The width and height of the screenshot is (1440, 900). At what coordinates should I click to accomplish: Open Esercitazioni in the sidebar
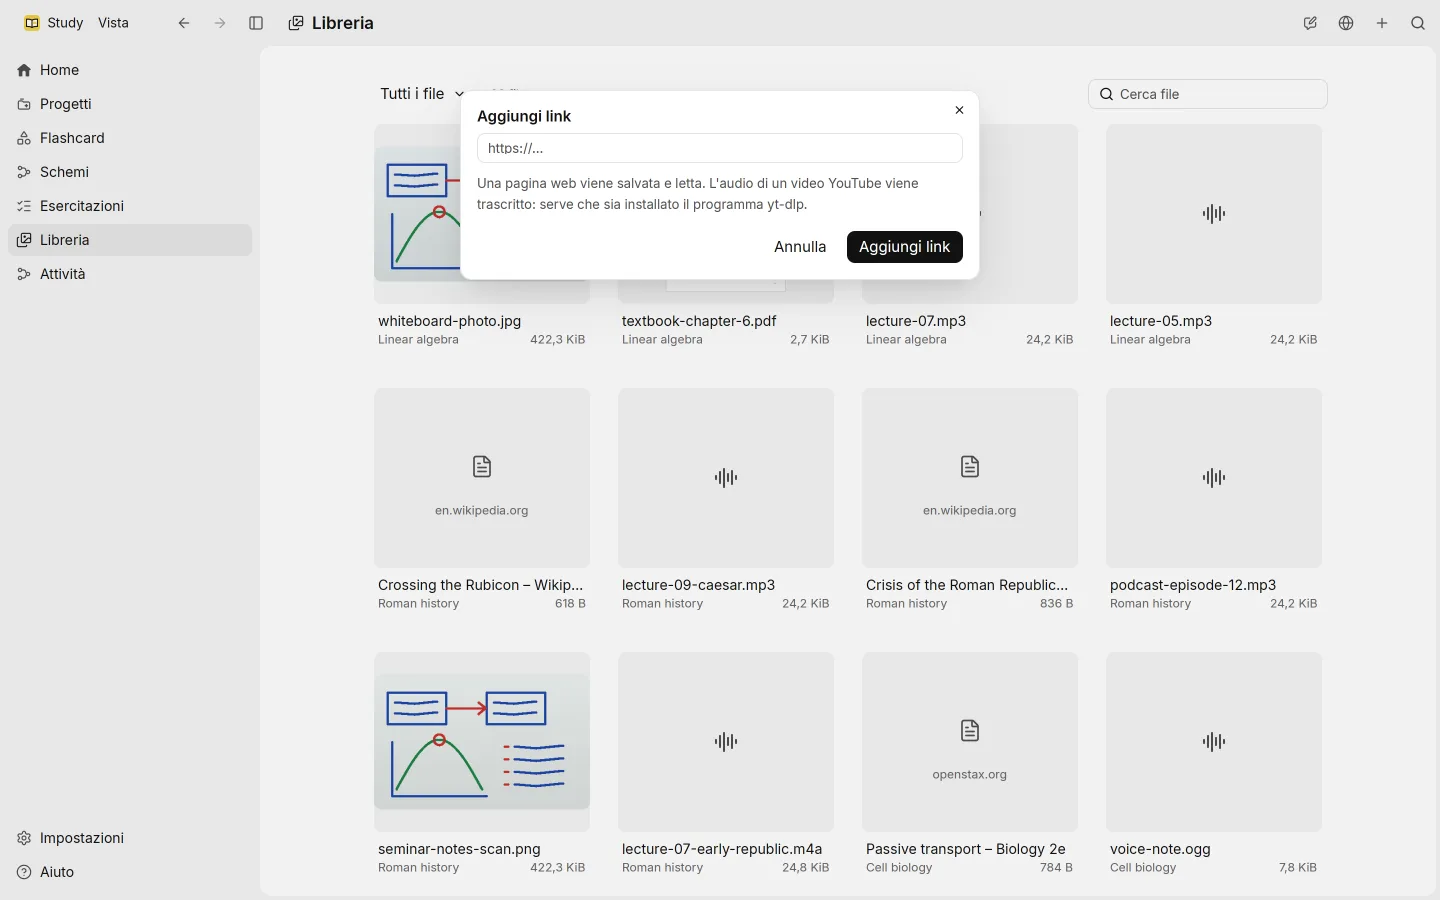(130, 206)
